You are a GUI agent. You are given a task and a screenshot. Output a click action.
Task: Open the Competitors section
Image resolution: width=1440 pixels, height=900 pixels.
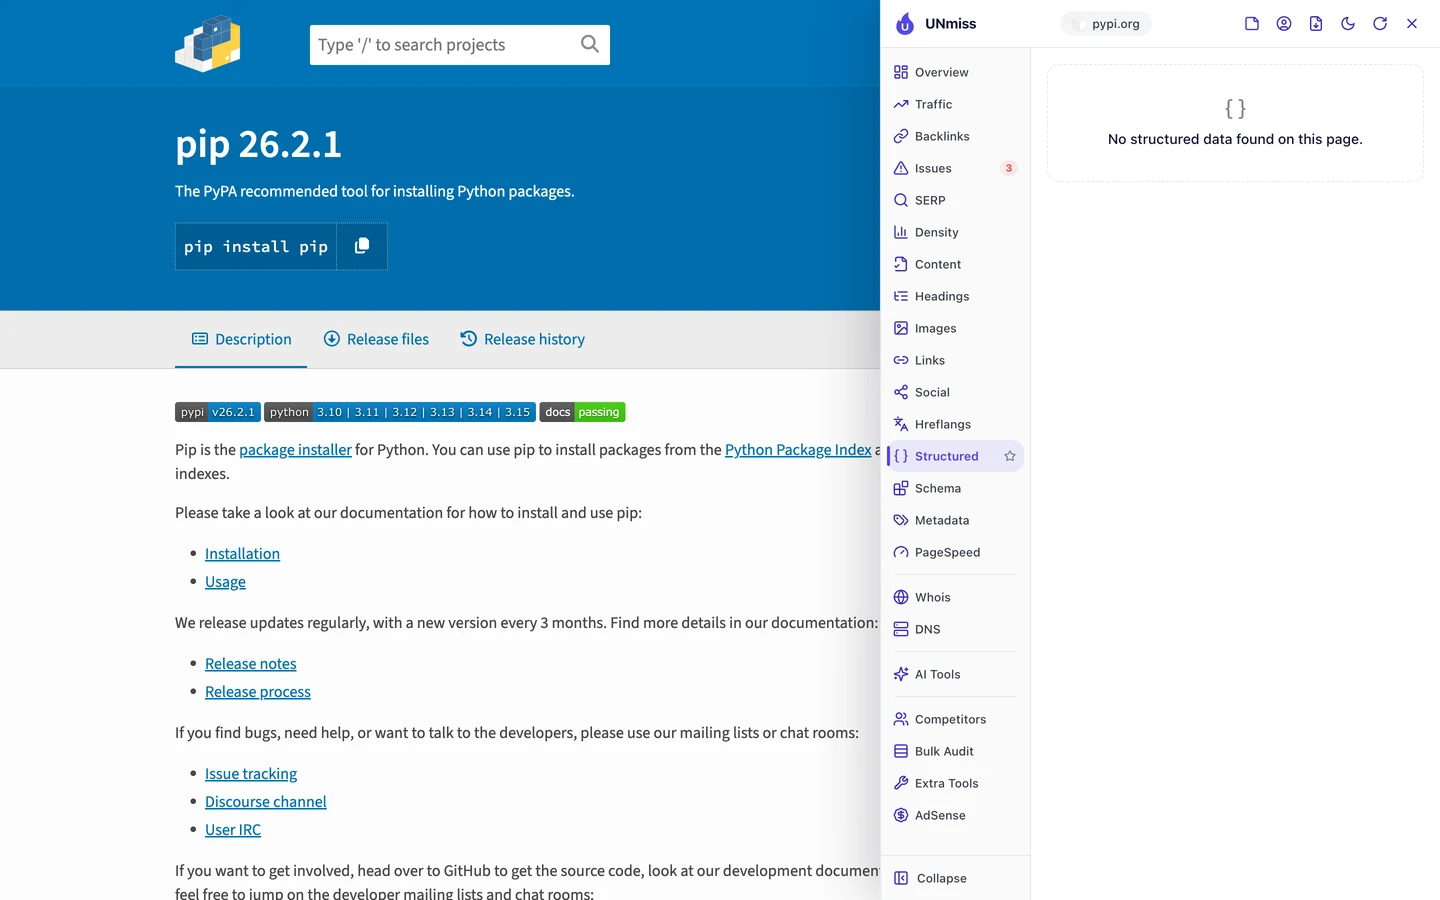955,719
